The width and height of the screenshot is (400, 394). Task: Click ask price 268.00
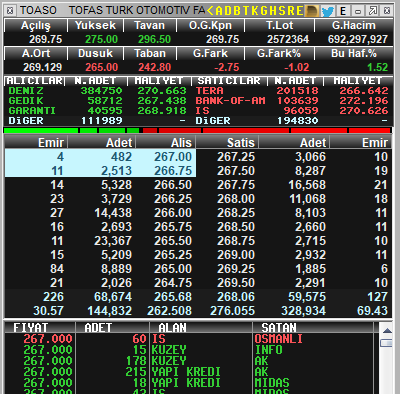(x=236, y=199)
